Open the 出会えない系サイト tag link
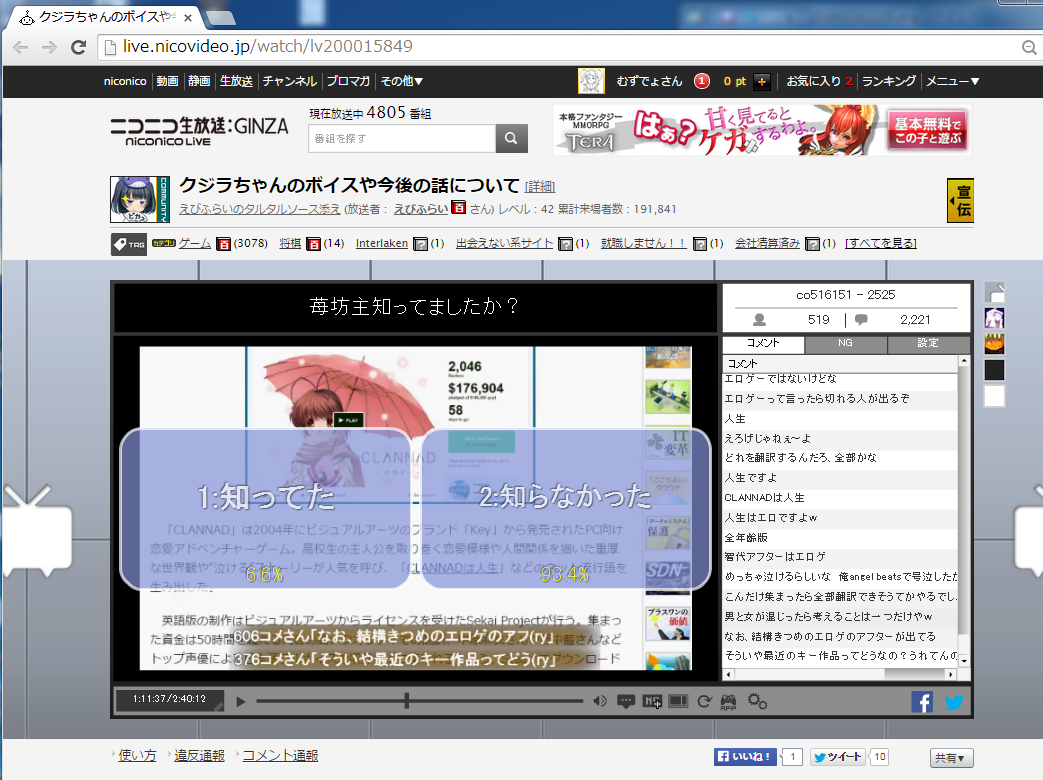This screenshot has width=1043, height=780. 504,243
